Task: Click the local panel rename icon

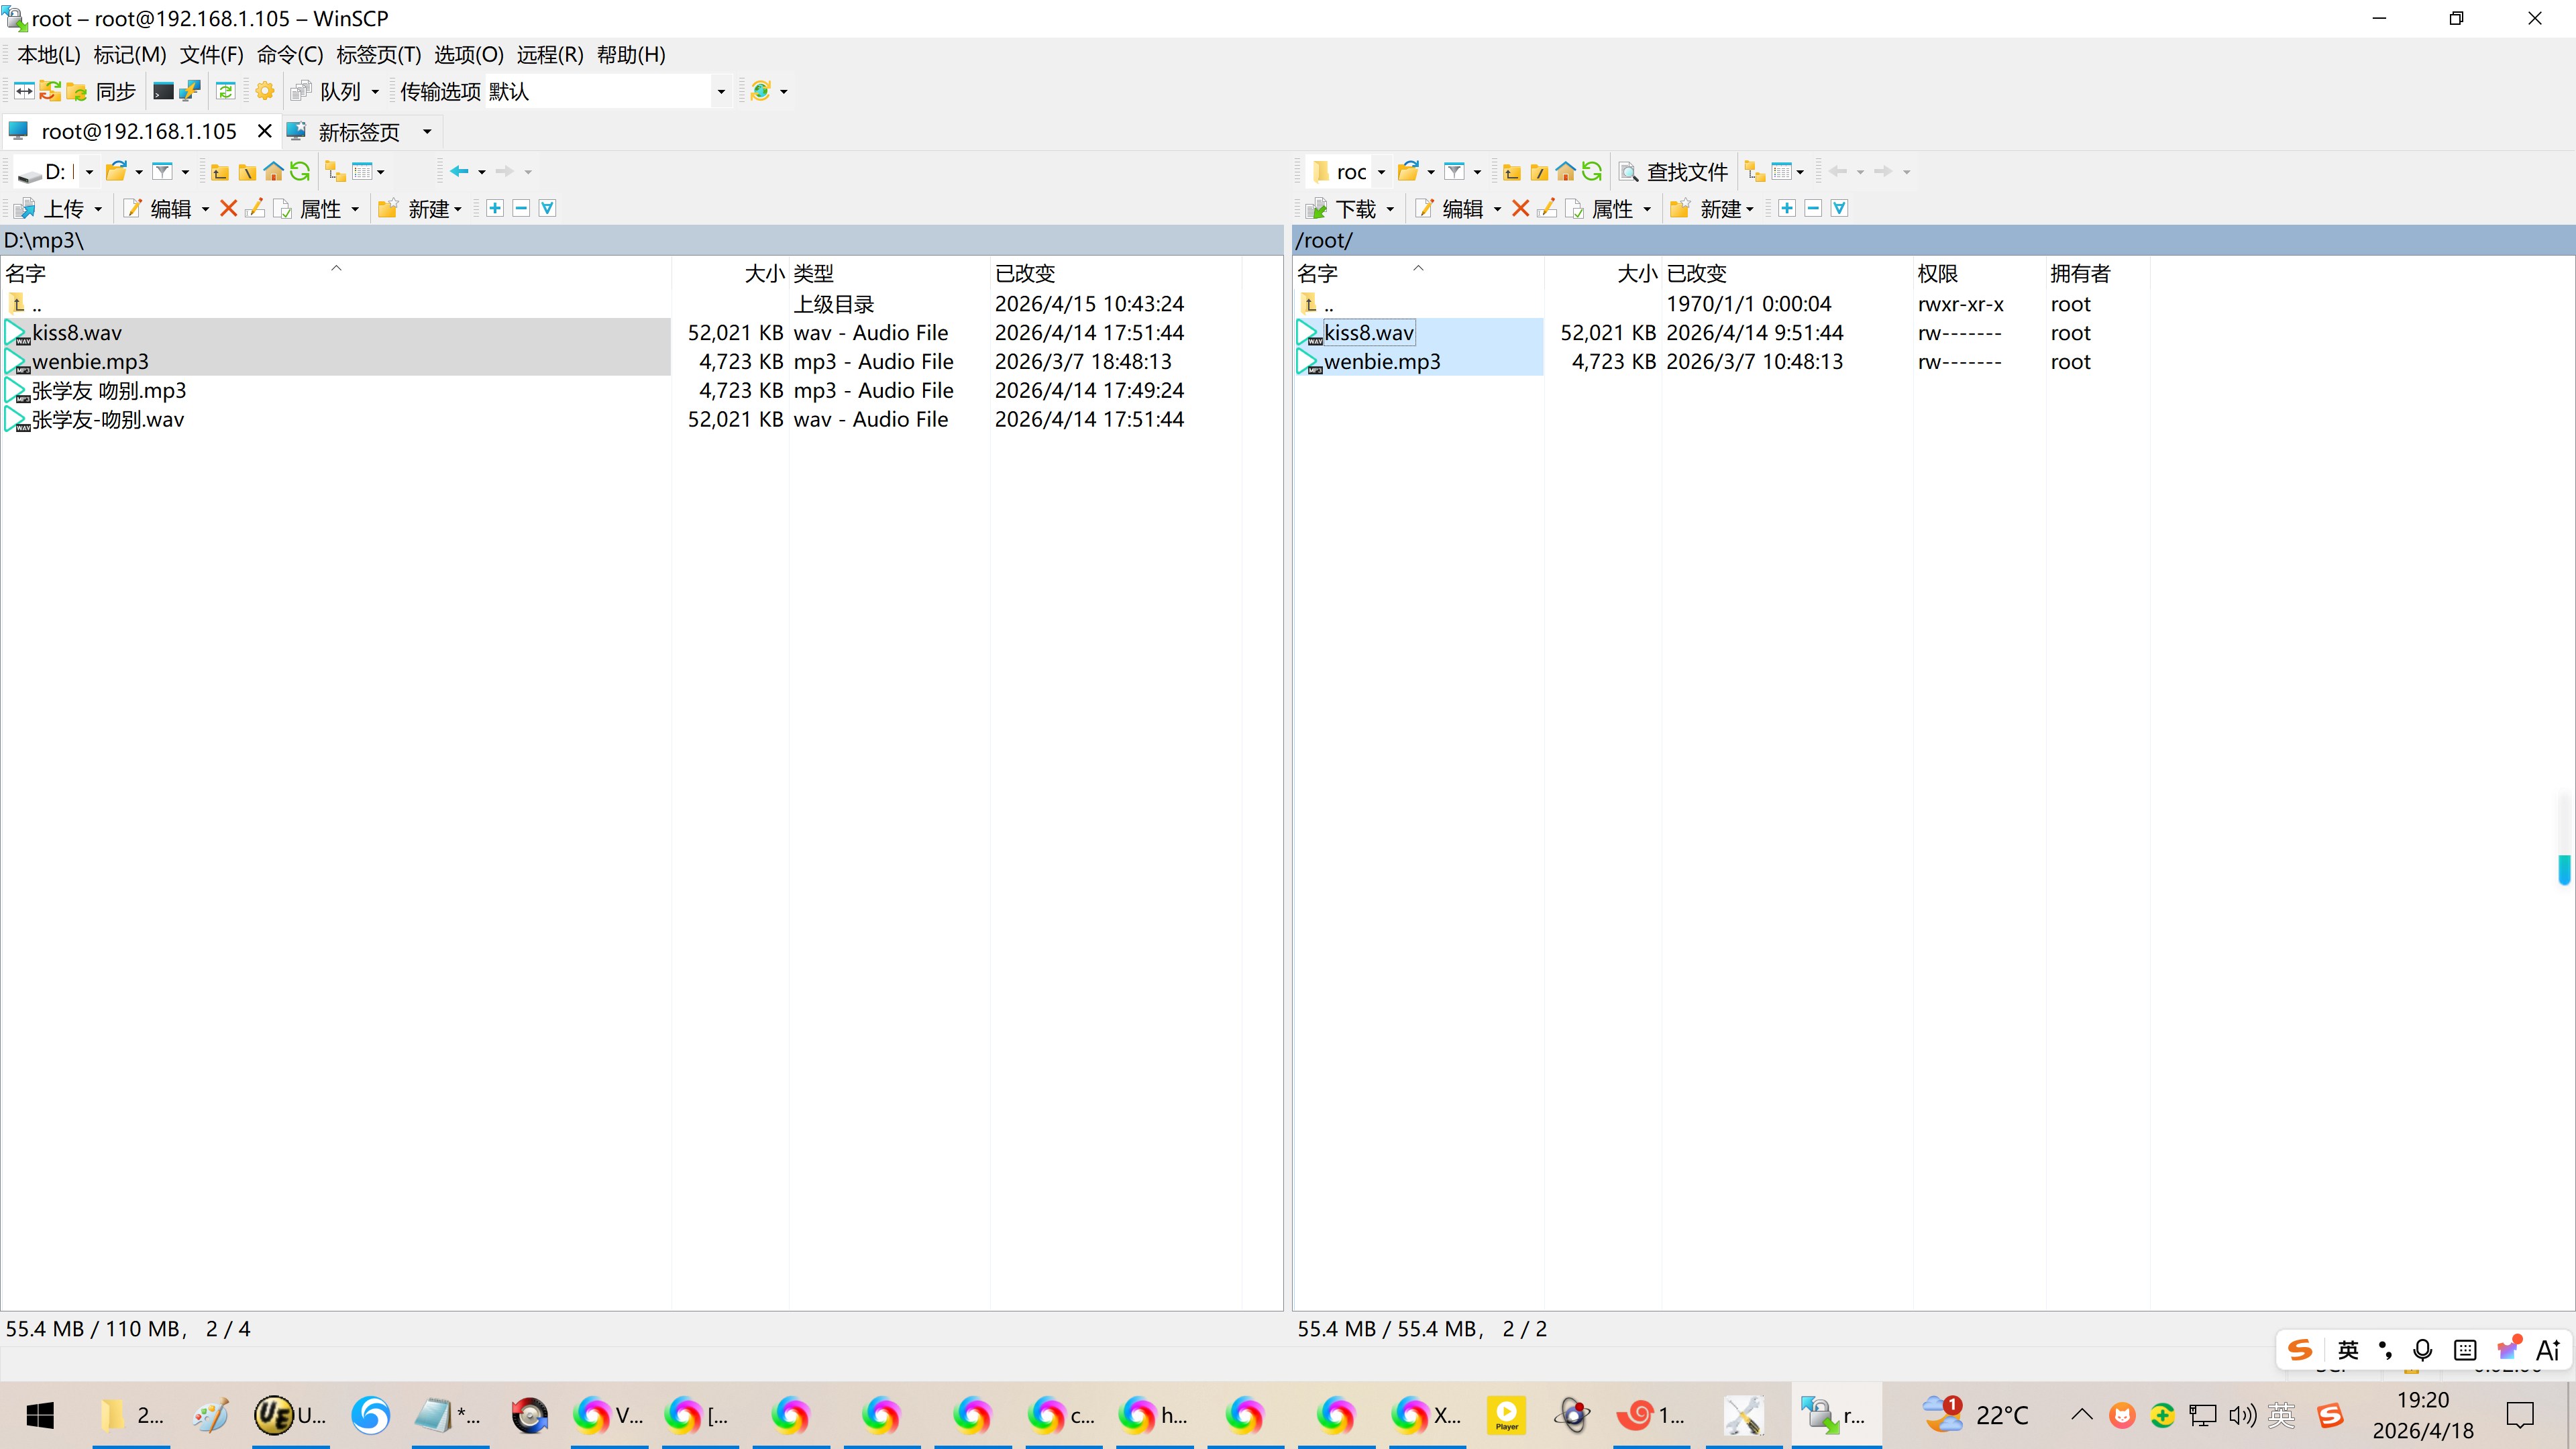Action: pyautogui.click(x=255, y=208)
